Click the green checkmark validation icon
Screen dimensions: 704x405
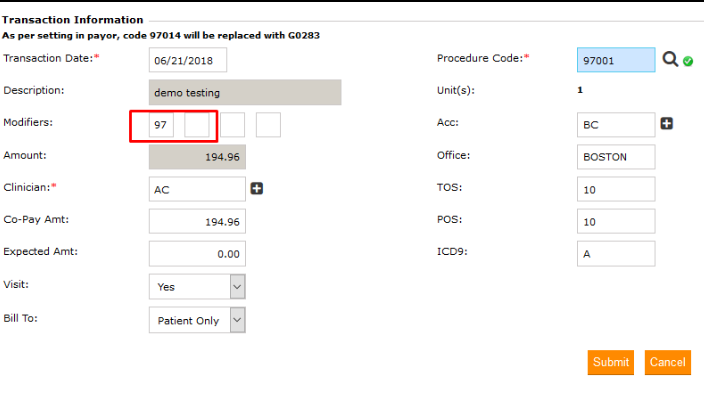tap(688, 61)
